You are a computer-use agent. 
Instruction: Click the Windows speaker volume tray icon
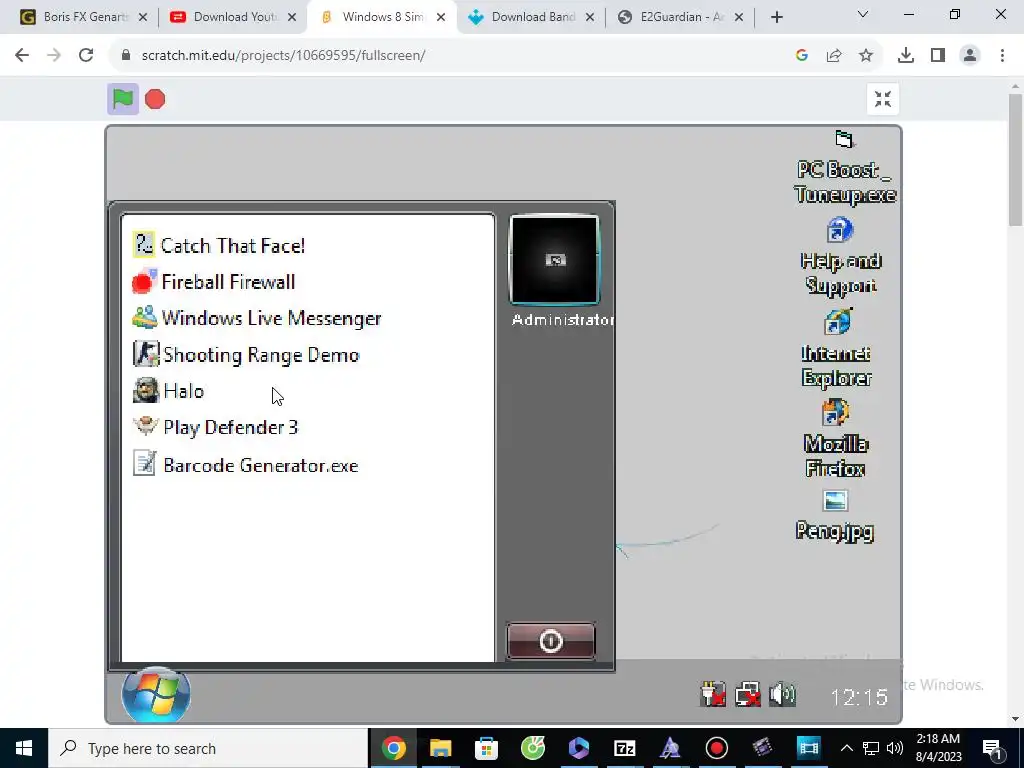tap(895, 748)
